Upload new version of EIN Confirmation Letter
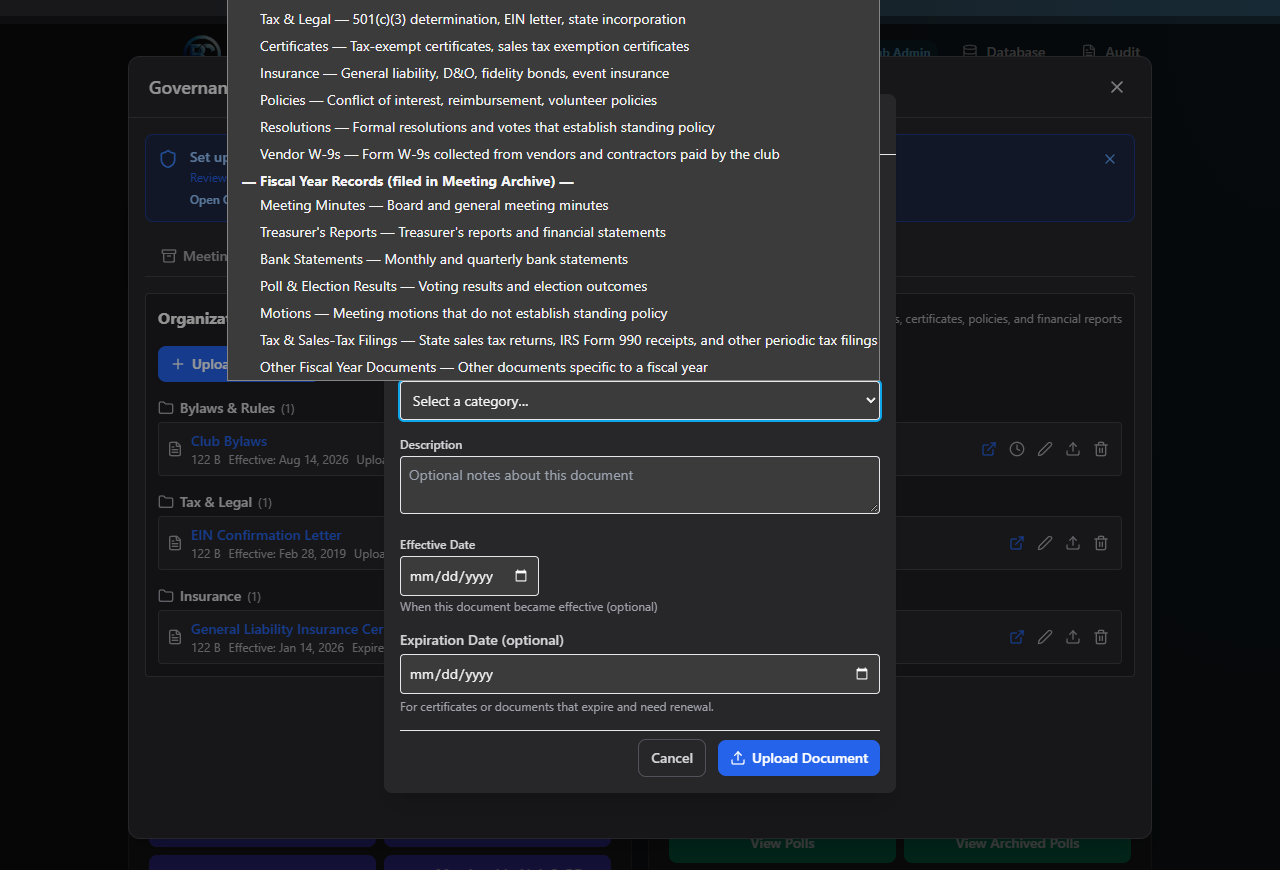 tap(1073, 543)
